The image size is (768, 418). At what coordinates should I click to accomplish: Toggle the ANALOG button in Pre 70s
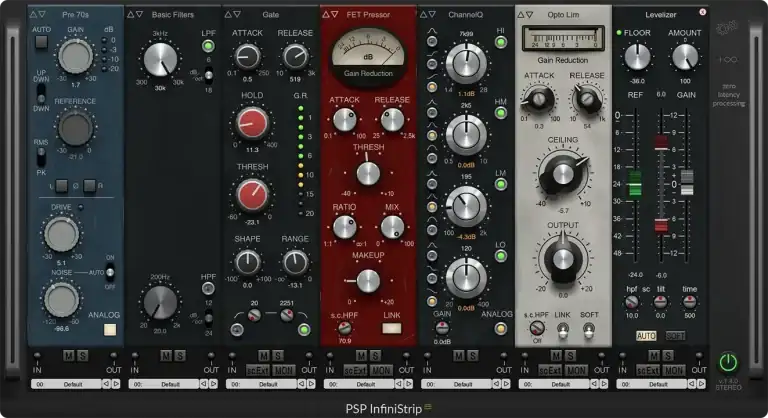tap(110, 330)
